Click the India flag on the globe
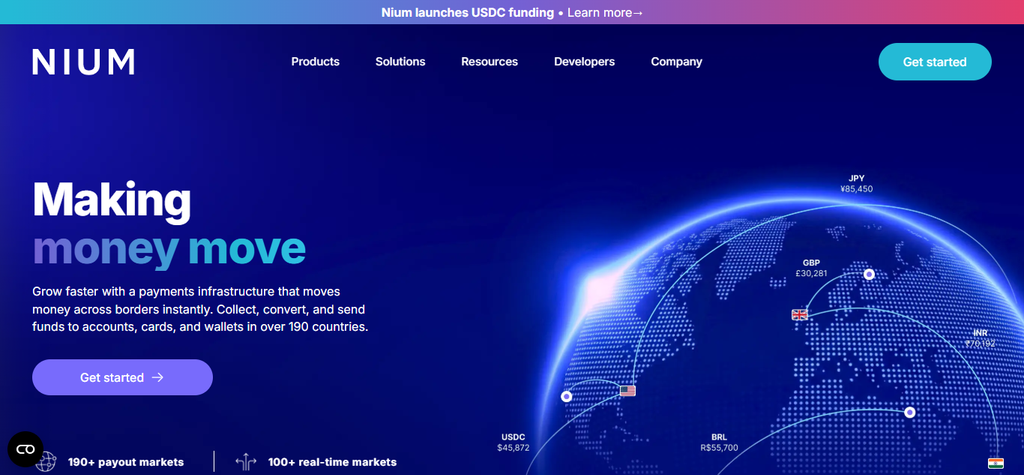Screen dimensions: 1024x475 (x=995, y=463)
